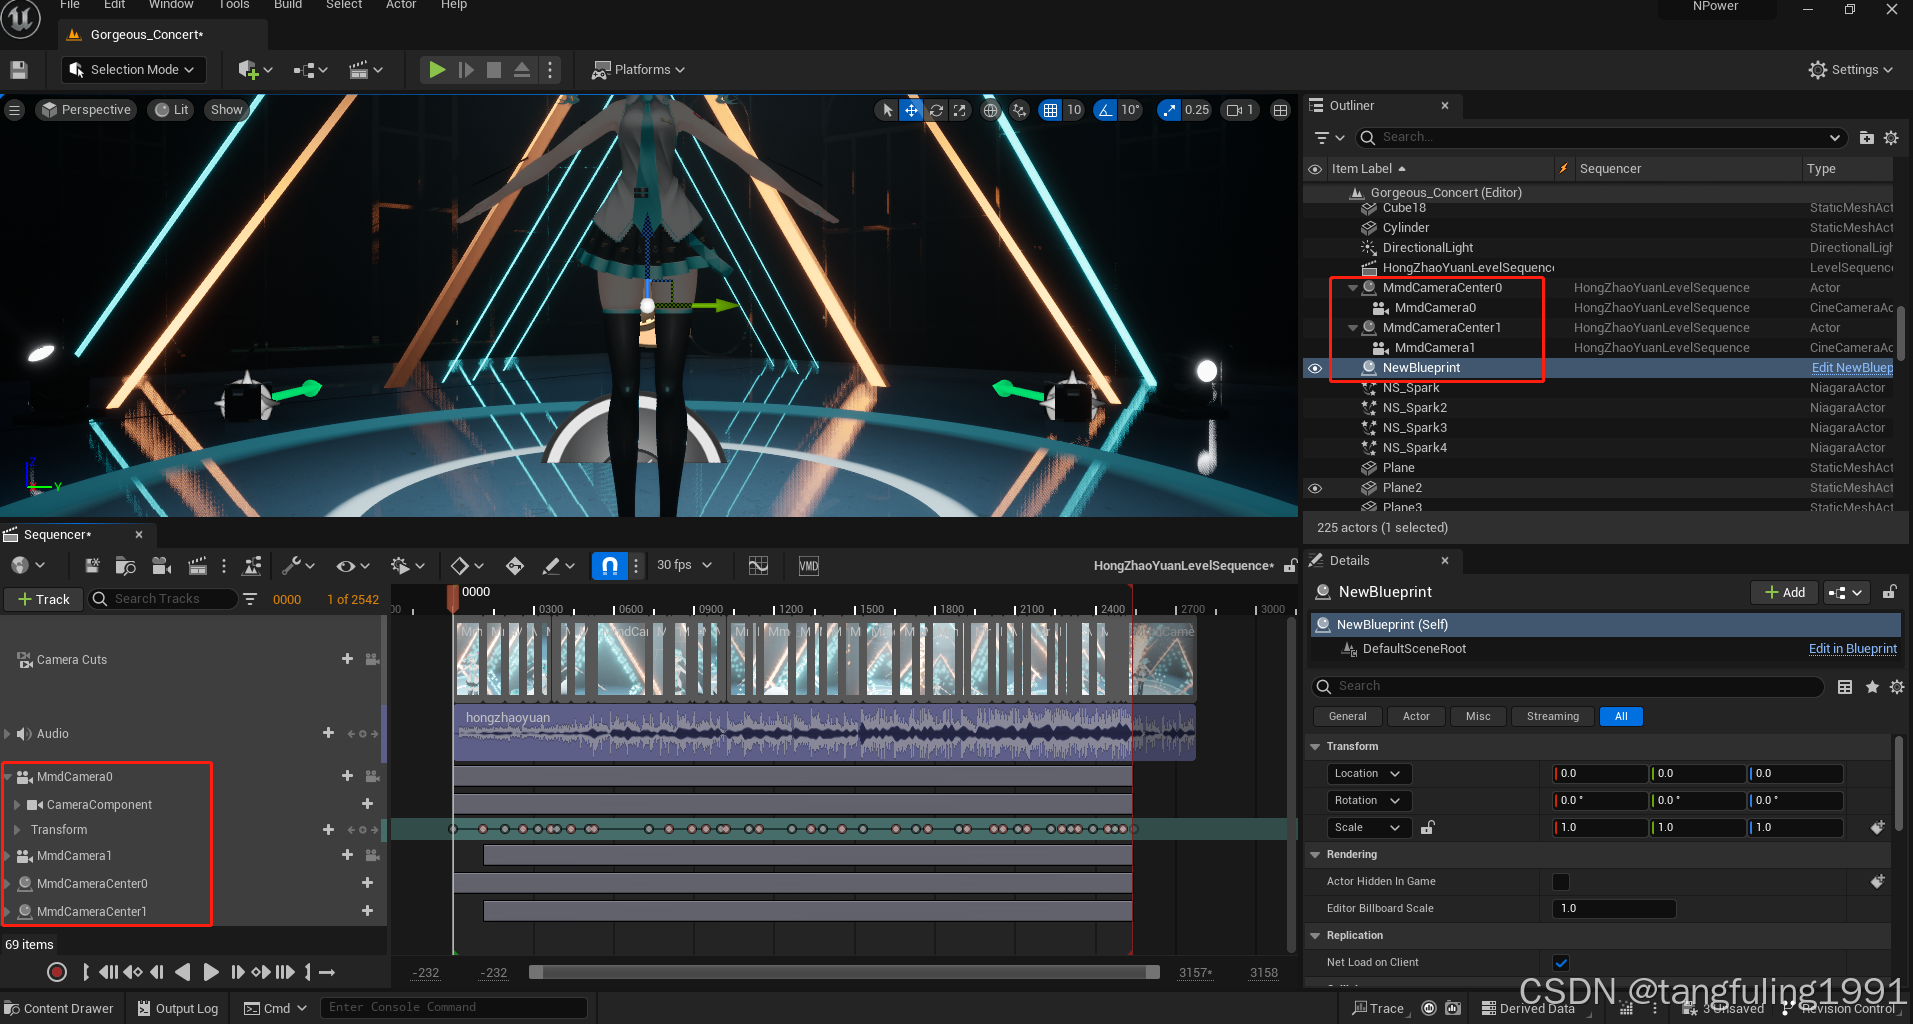
Task: Open the quick add content icon
Action: (255, 70)
